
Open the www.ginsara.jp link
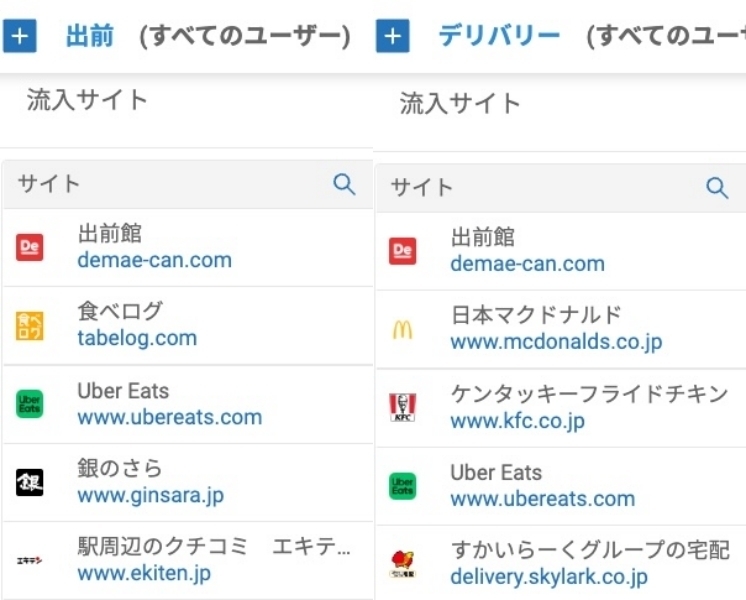click(x=150, y=495)
